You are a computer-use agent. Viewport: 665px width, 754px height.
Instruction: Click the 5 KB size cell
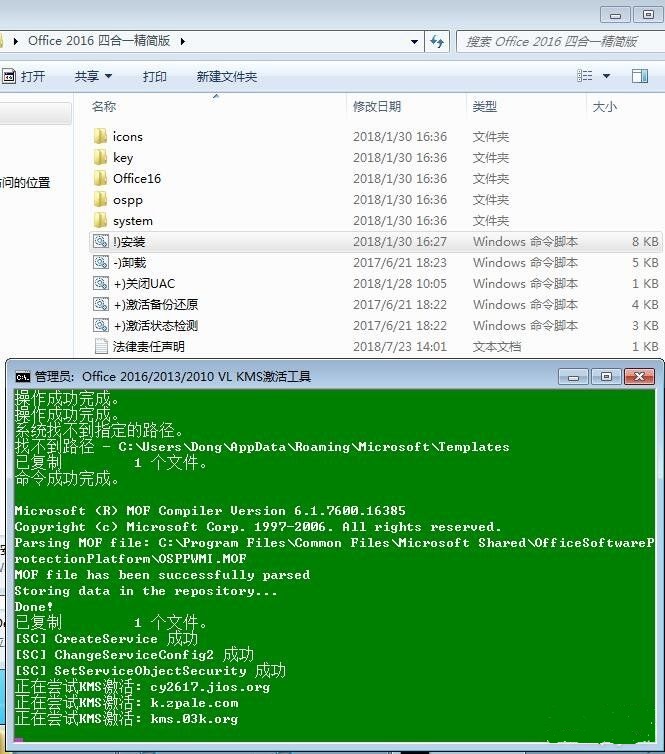pyautogui.click(x=645, y=263)
